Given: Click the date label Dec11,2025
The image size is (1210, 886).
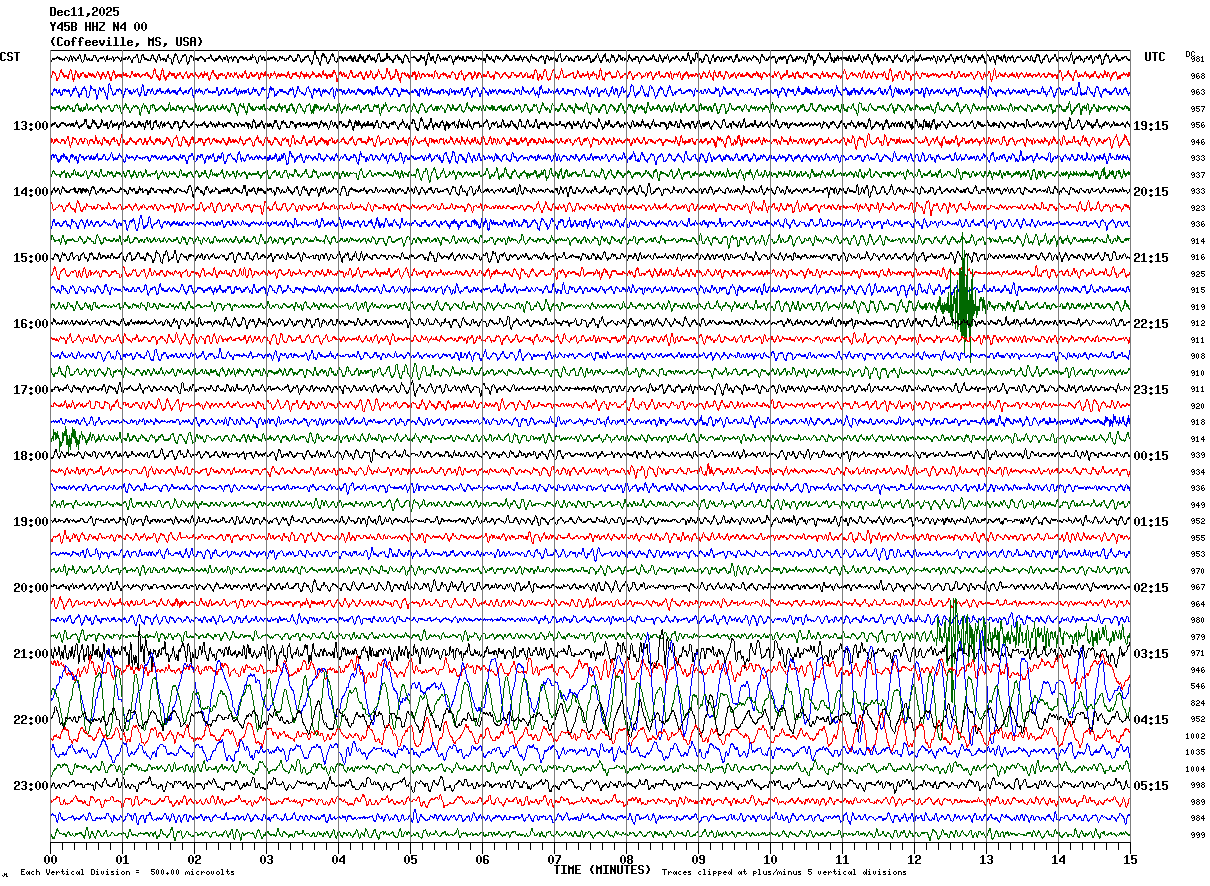Looking at the screenshot, I should point(84,12).
